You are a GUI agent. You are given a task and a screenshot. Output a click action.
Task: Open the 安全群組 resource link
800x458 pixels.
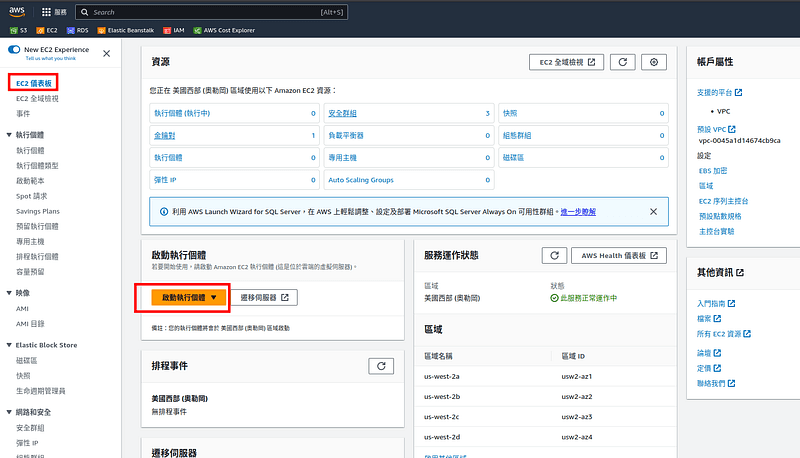tap(342, 113)
